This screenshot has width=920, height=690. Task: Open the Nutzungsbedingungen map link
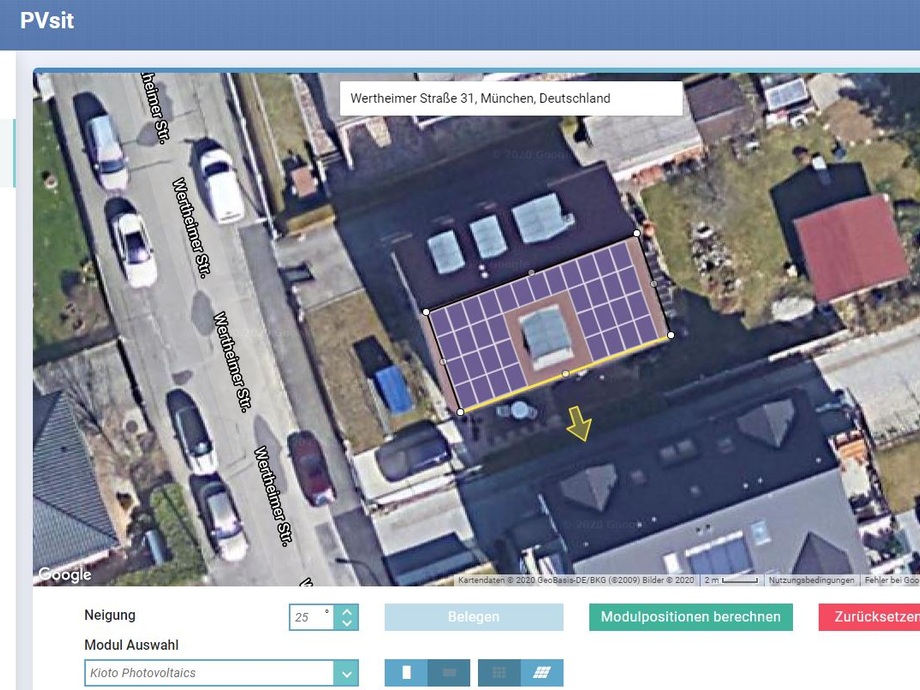(811, 580)
